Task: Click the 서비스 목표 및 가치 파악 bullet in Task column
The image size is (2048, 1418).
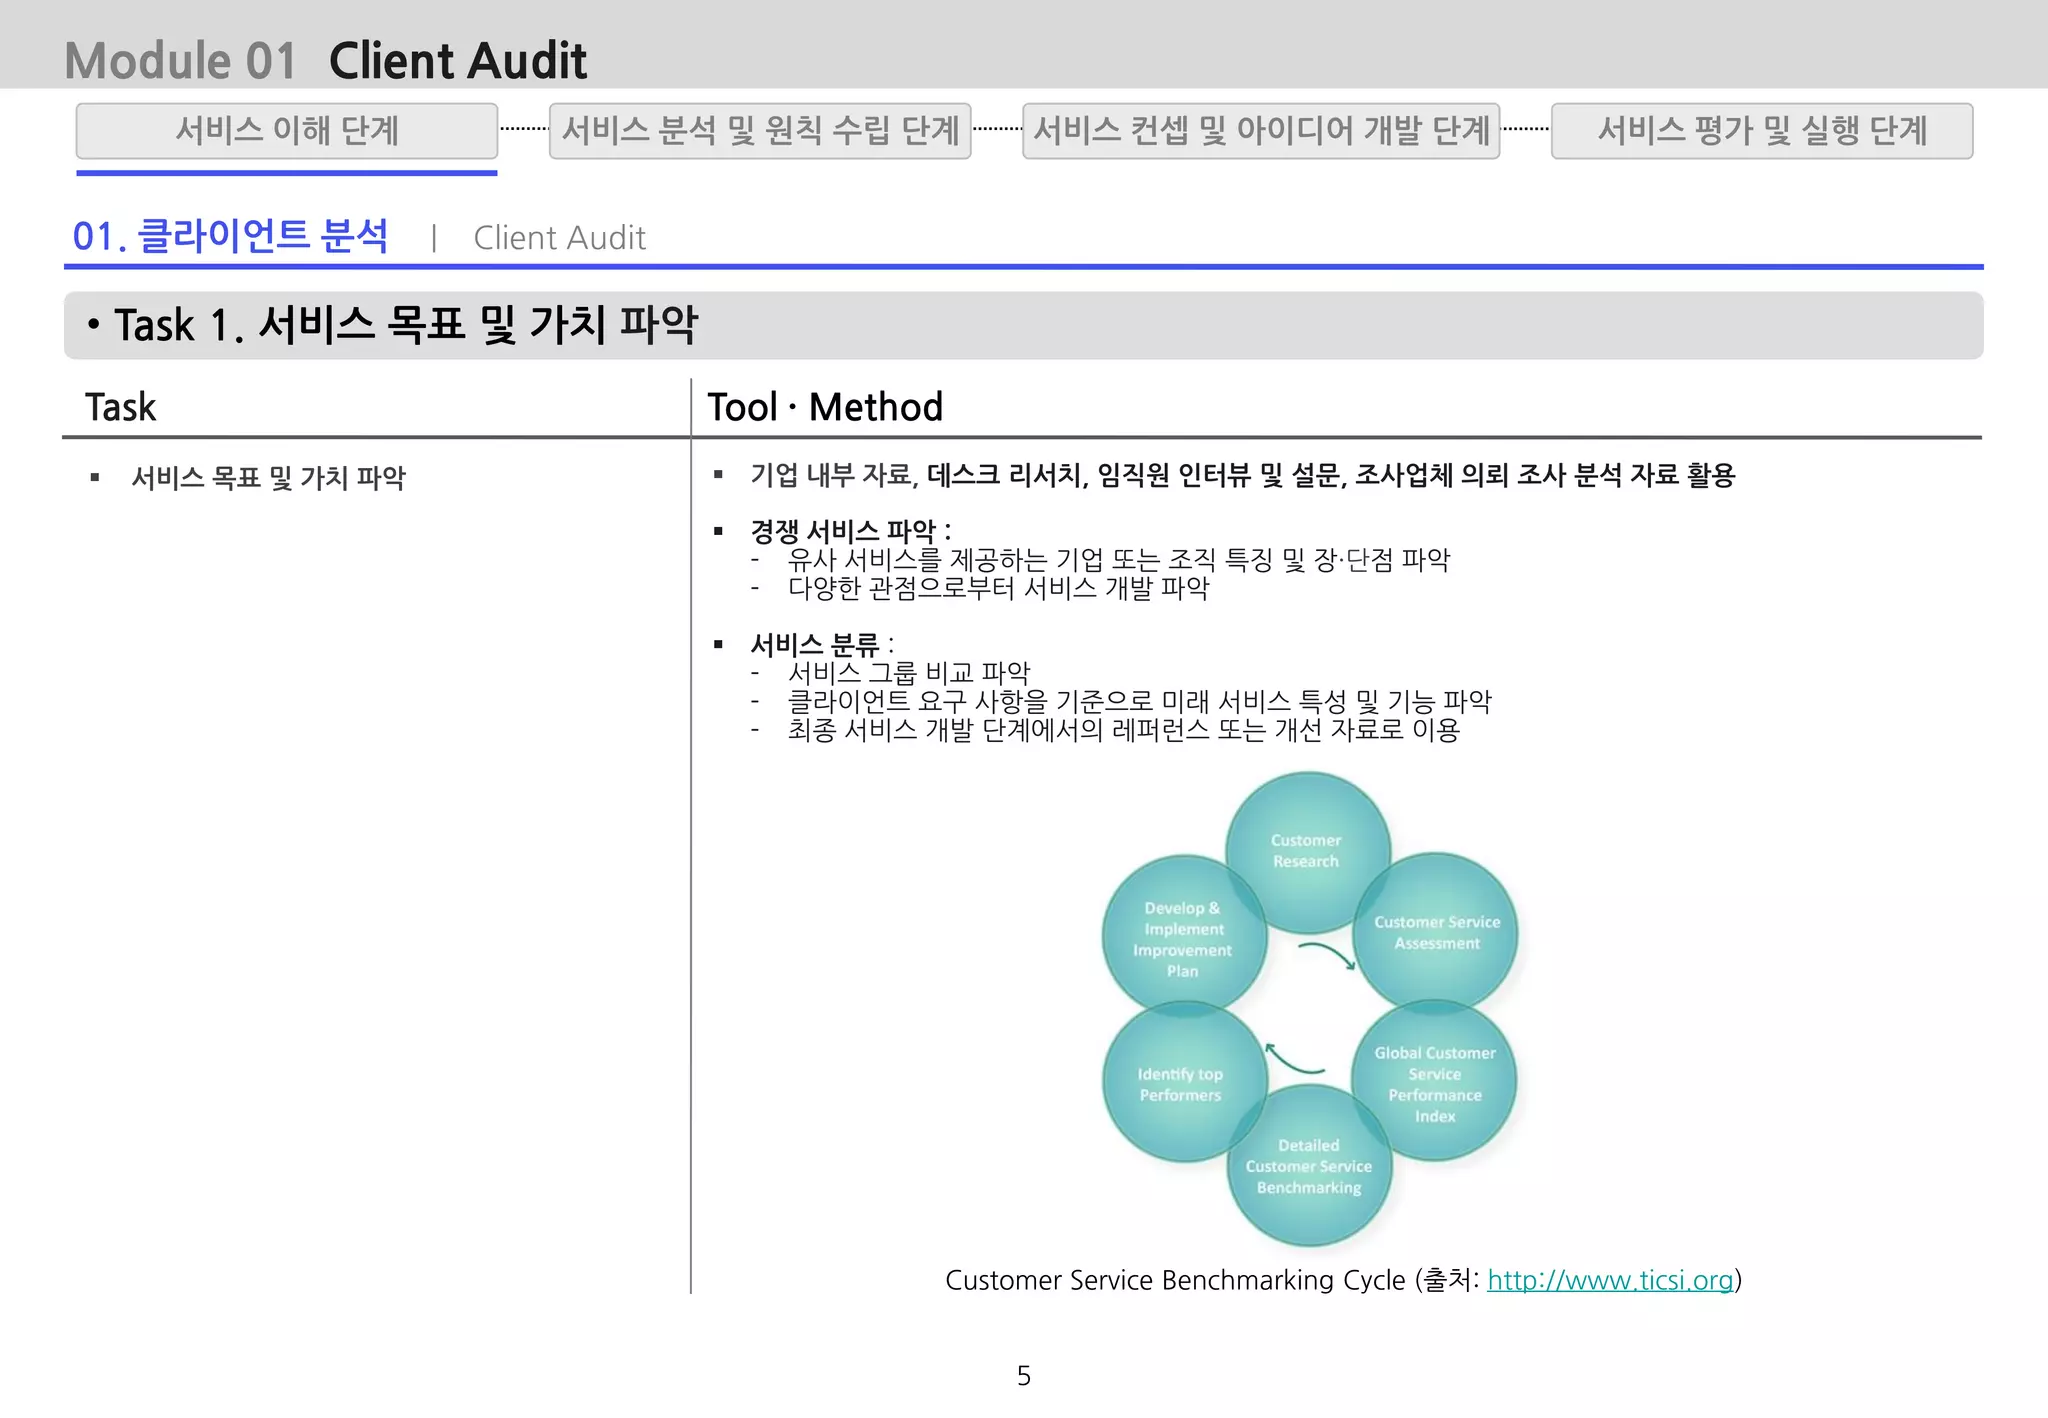Action: coord(268,478)
